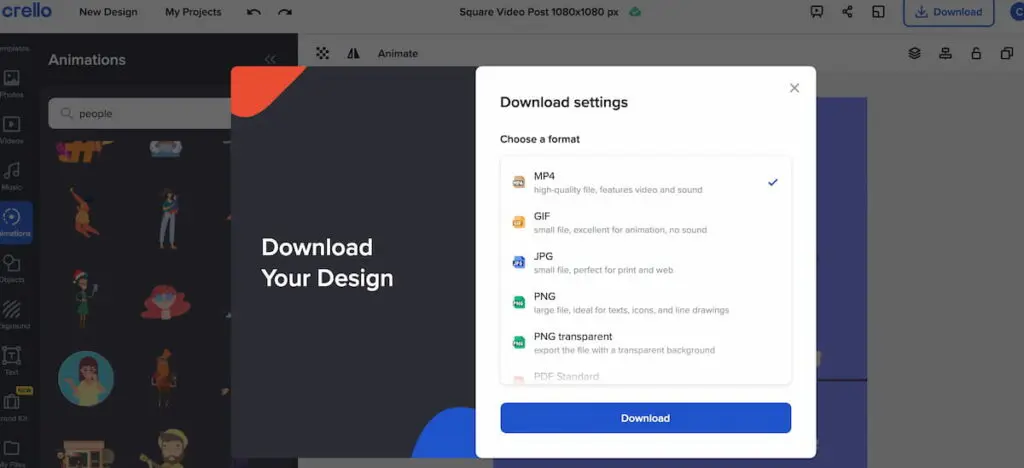The width and height of the screenshot is (1024, 468).
Task: Click the flip icon in toolbar
Action: 353,54
